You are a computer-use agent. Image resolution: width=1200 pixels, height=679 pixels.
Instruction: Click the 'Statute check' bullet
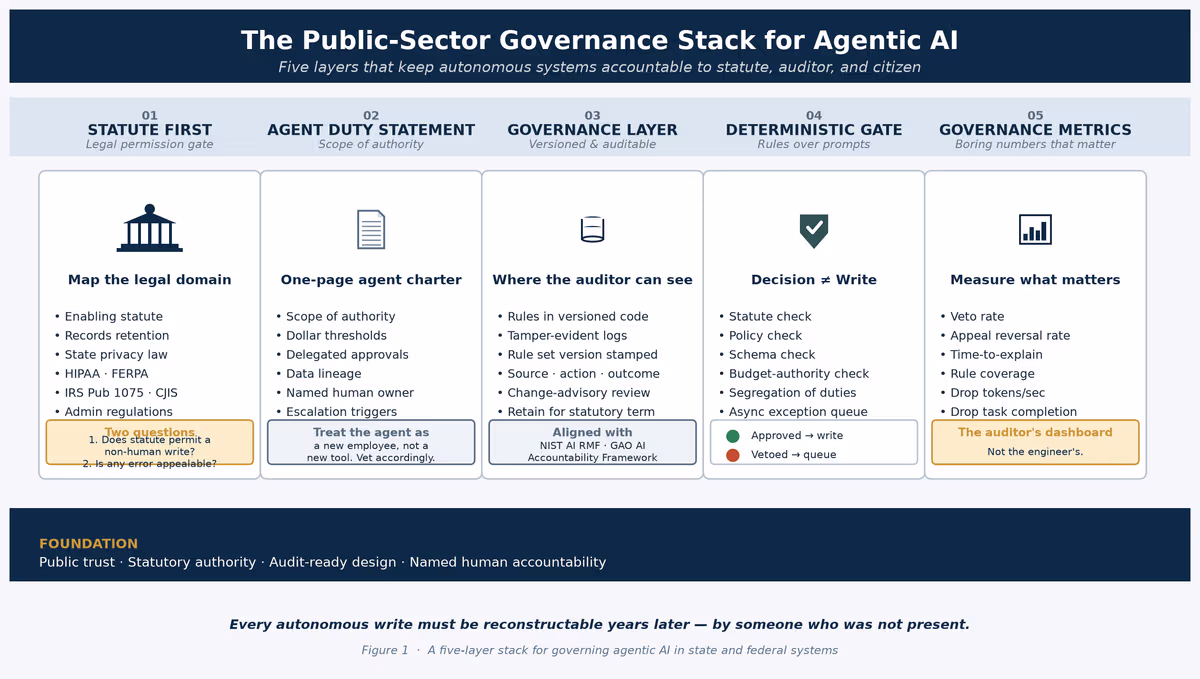[x=765, y=317]
